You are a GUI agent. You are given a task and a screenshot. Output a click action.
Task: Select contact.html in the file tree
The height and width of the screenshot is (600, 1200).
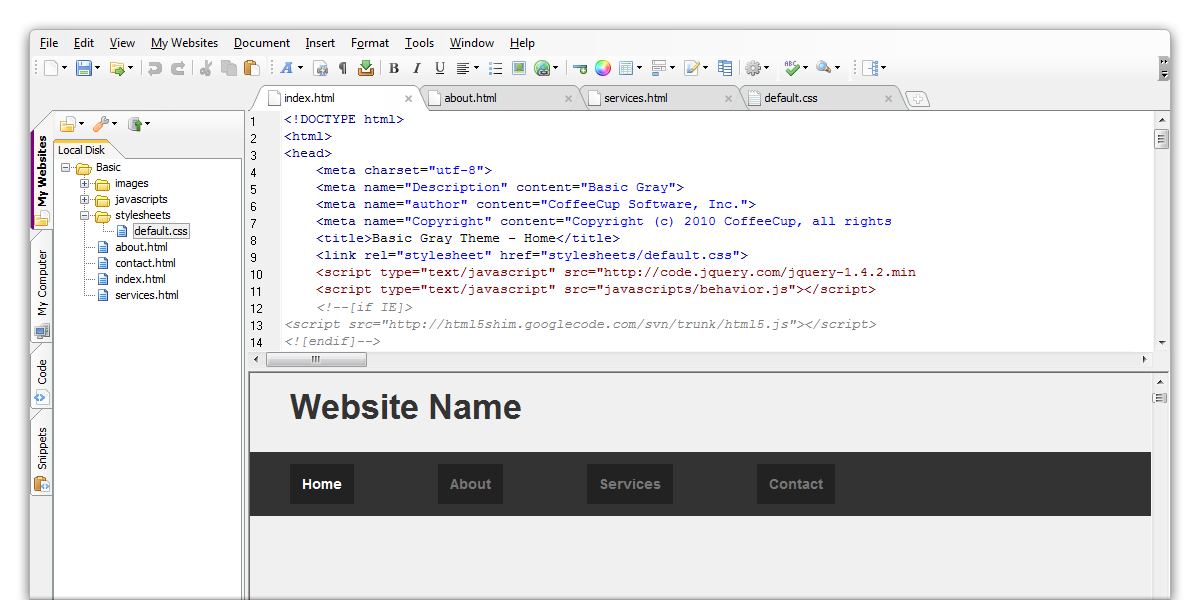tap(145, 263)
